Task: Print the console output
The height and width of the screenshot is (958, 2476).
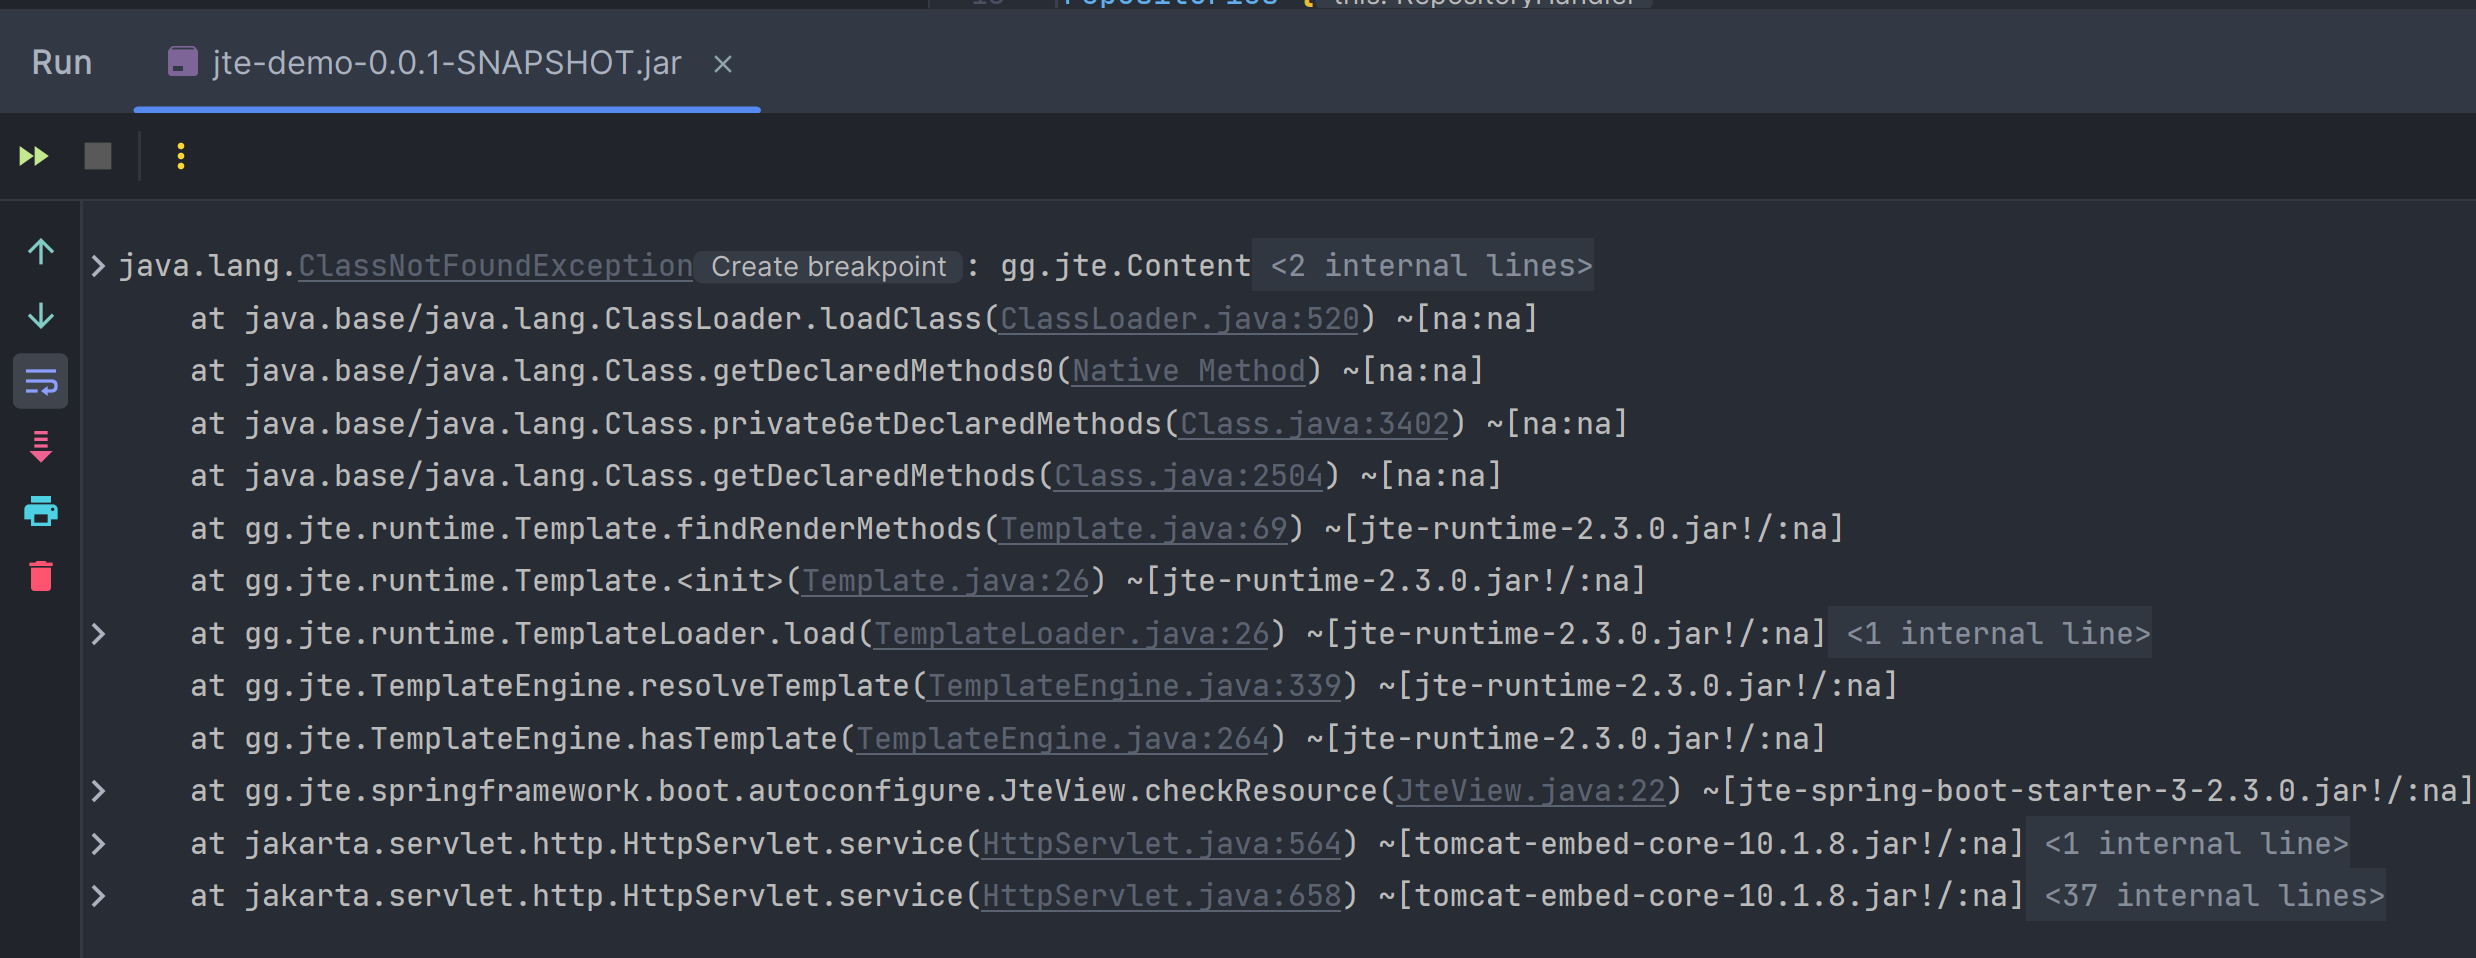Action: (x=40, y=511)
